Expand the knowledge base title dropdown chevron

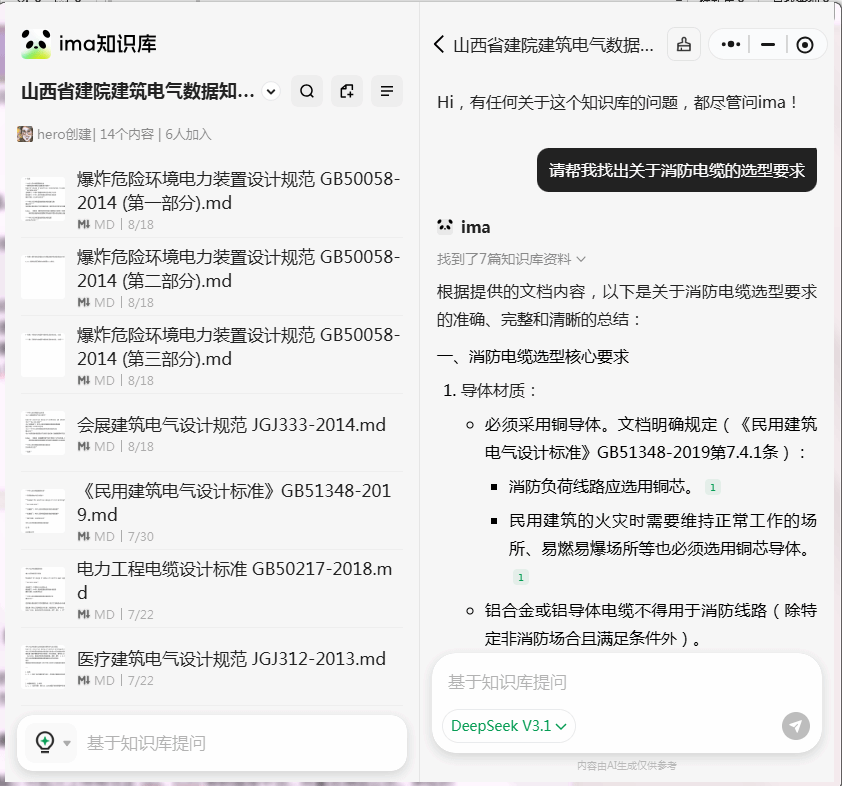pyautogui.click(x=271, y=91)
